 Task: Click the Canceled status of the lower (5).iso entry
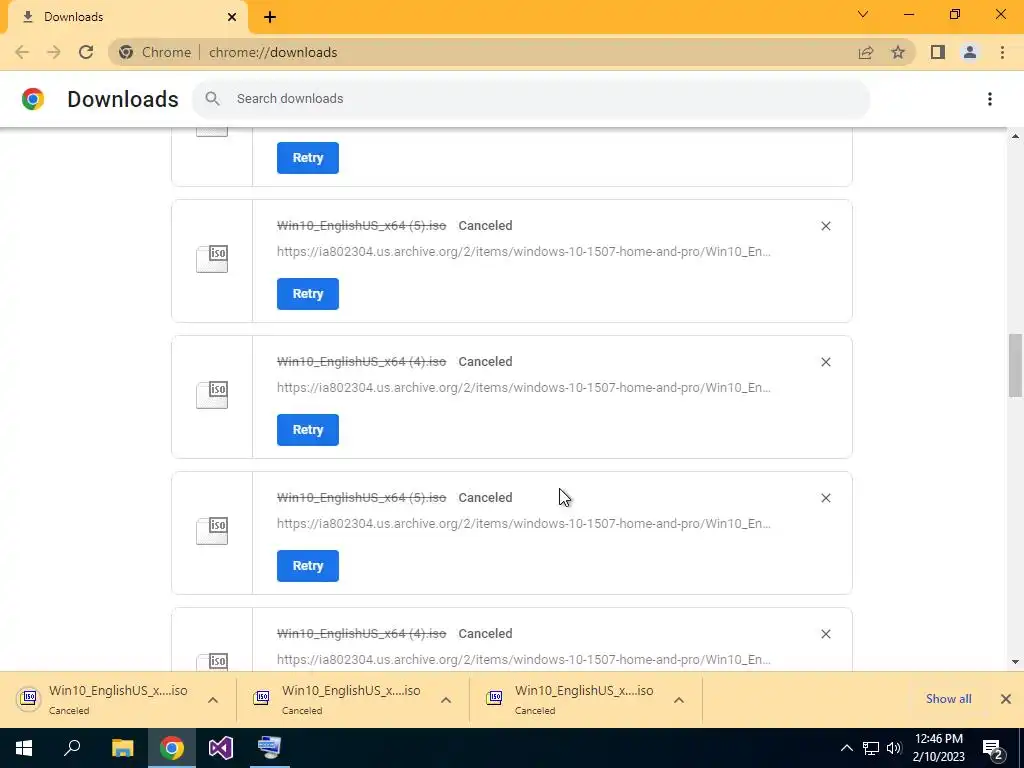[x=485, y=498]
